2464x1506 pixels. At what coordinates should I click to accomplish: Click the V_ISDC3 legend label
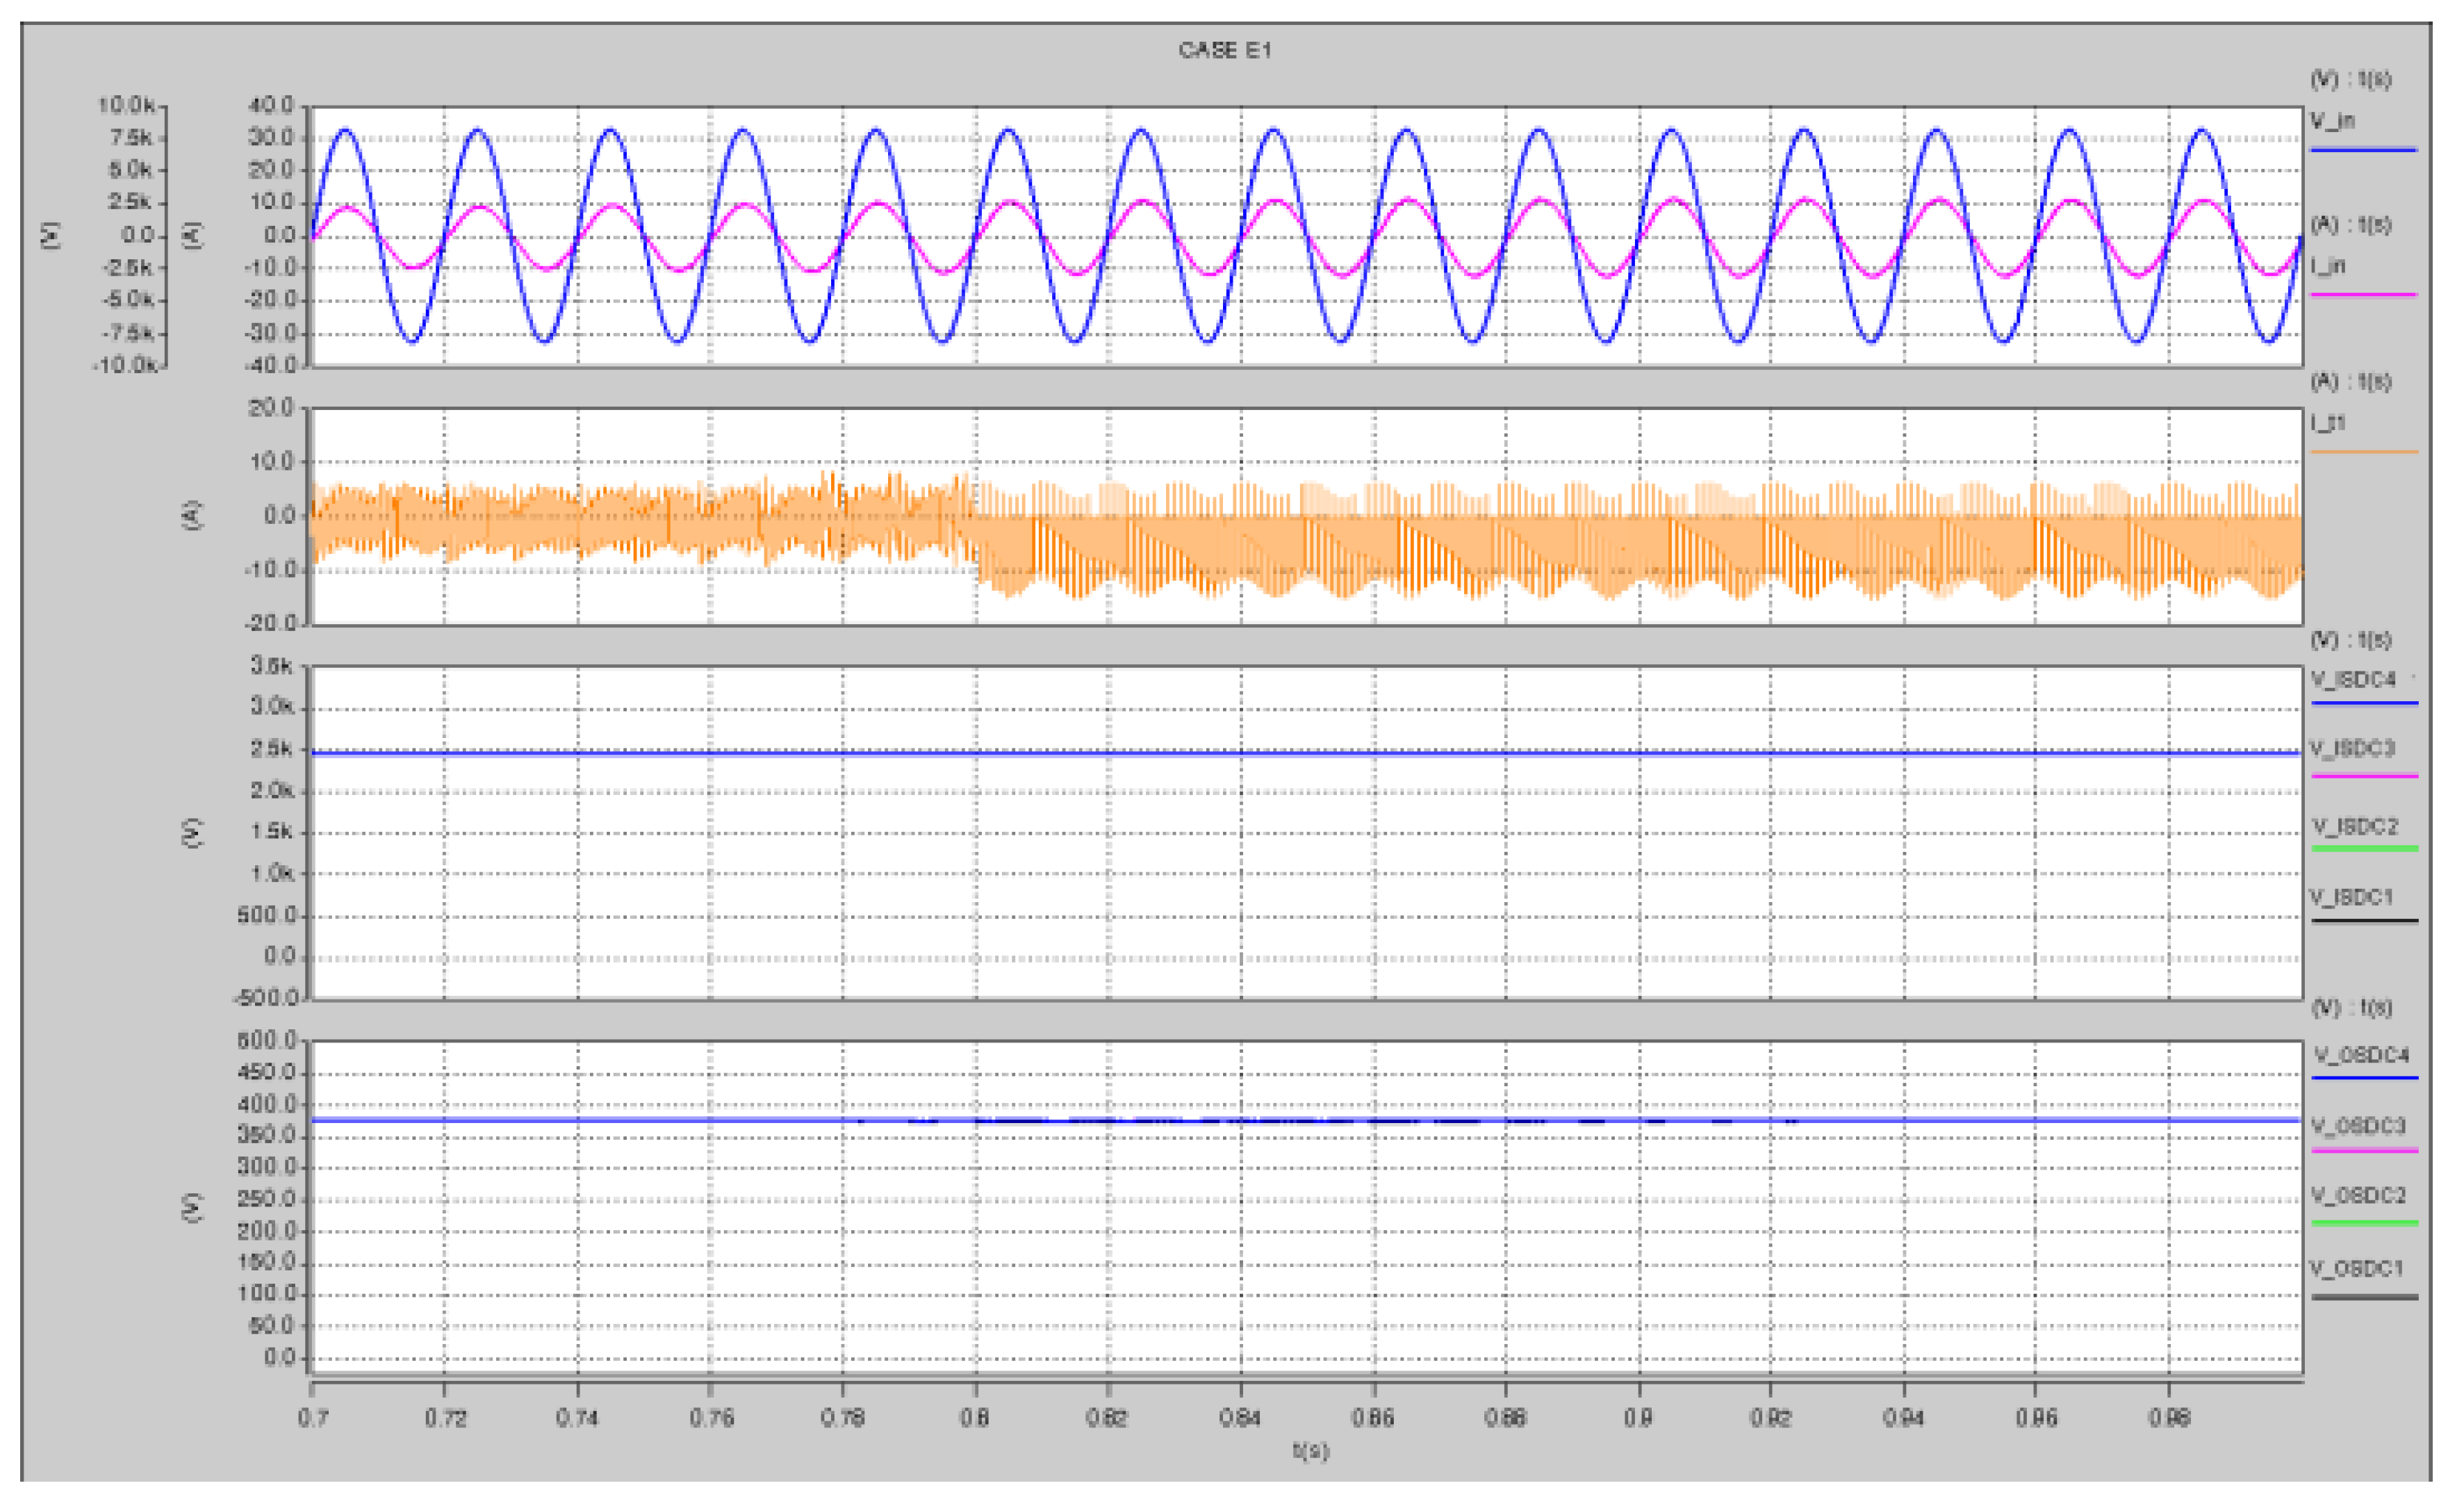(2353, 749)
